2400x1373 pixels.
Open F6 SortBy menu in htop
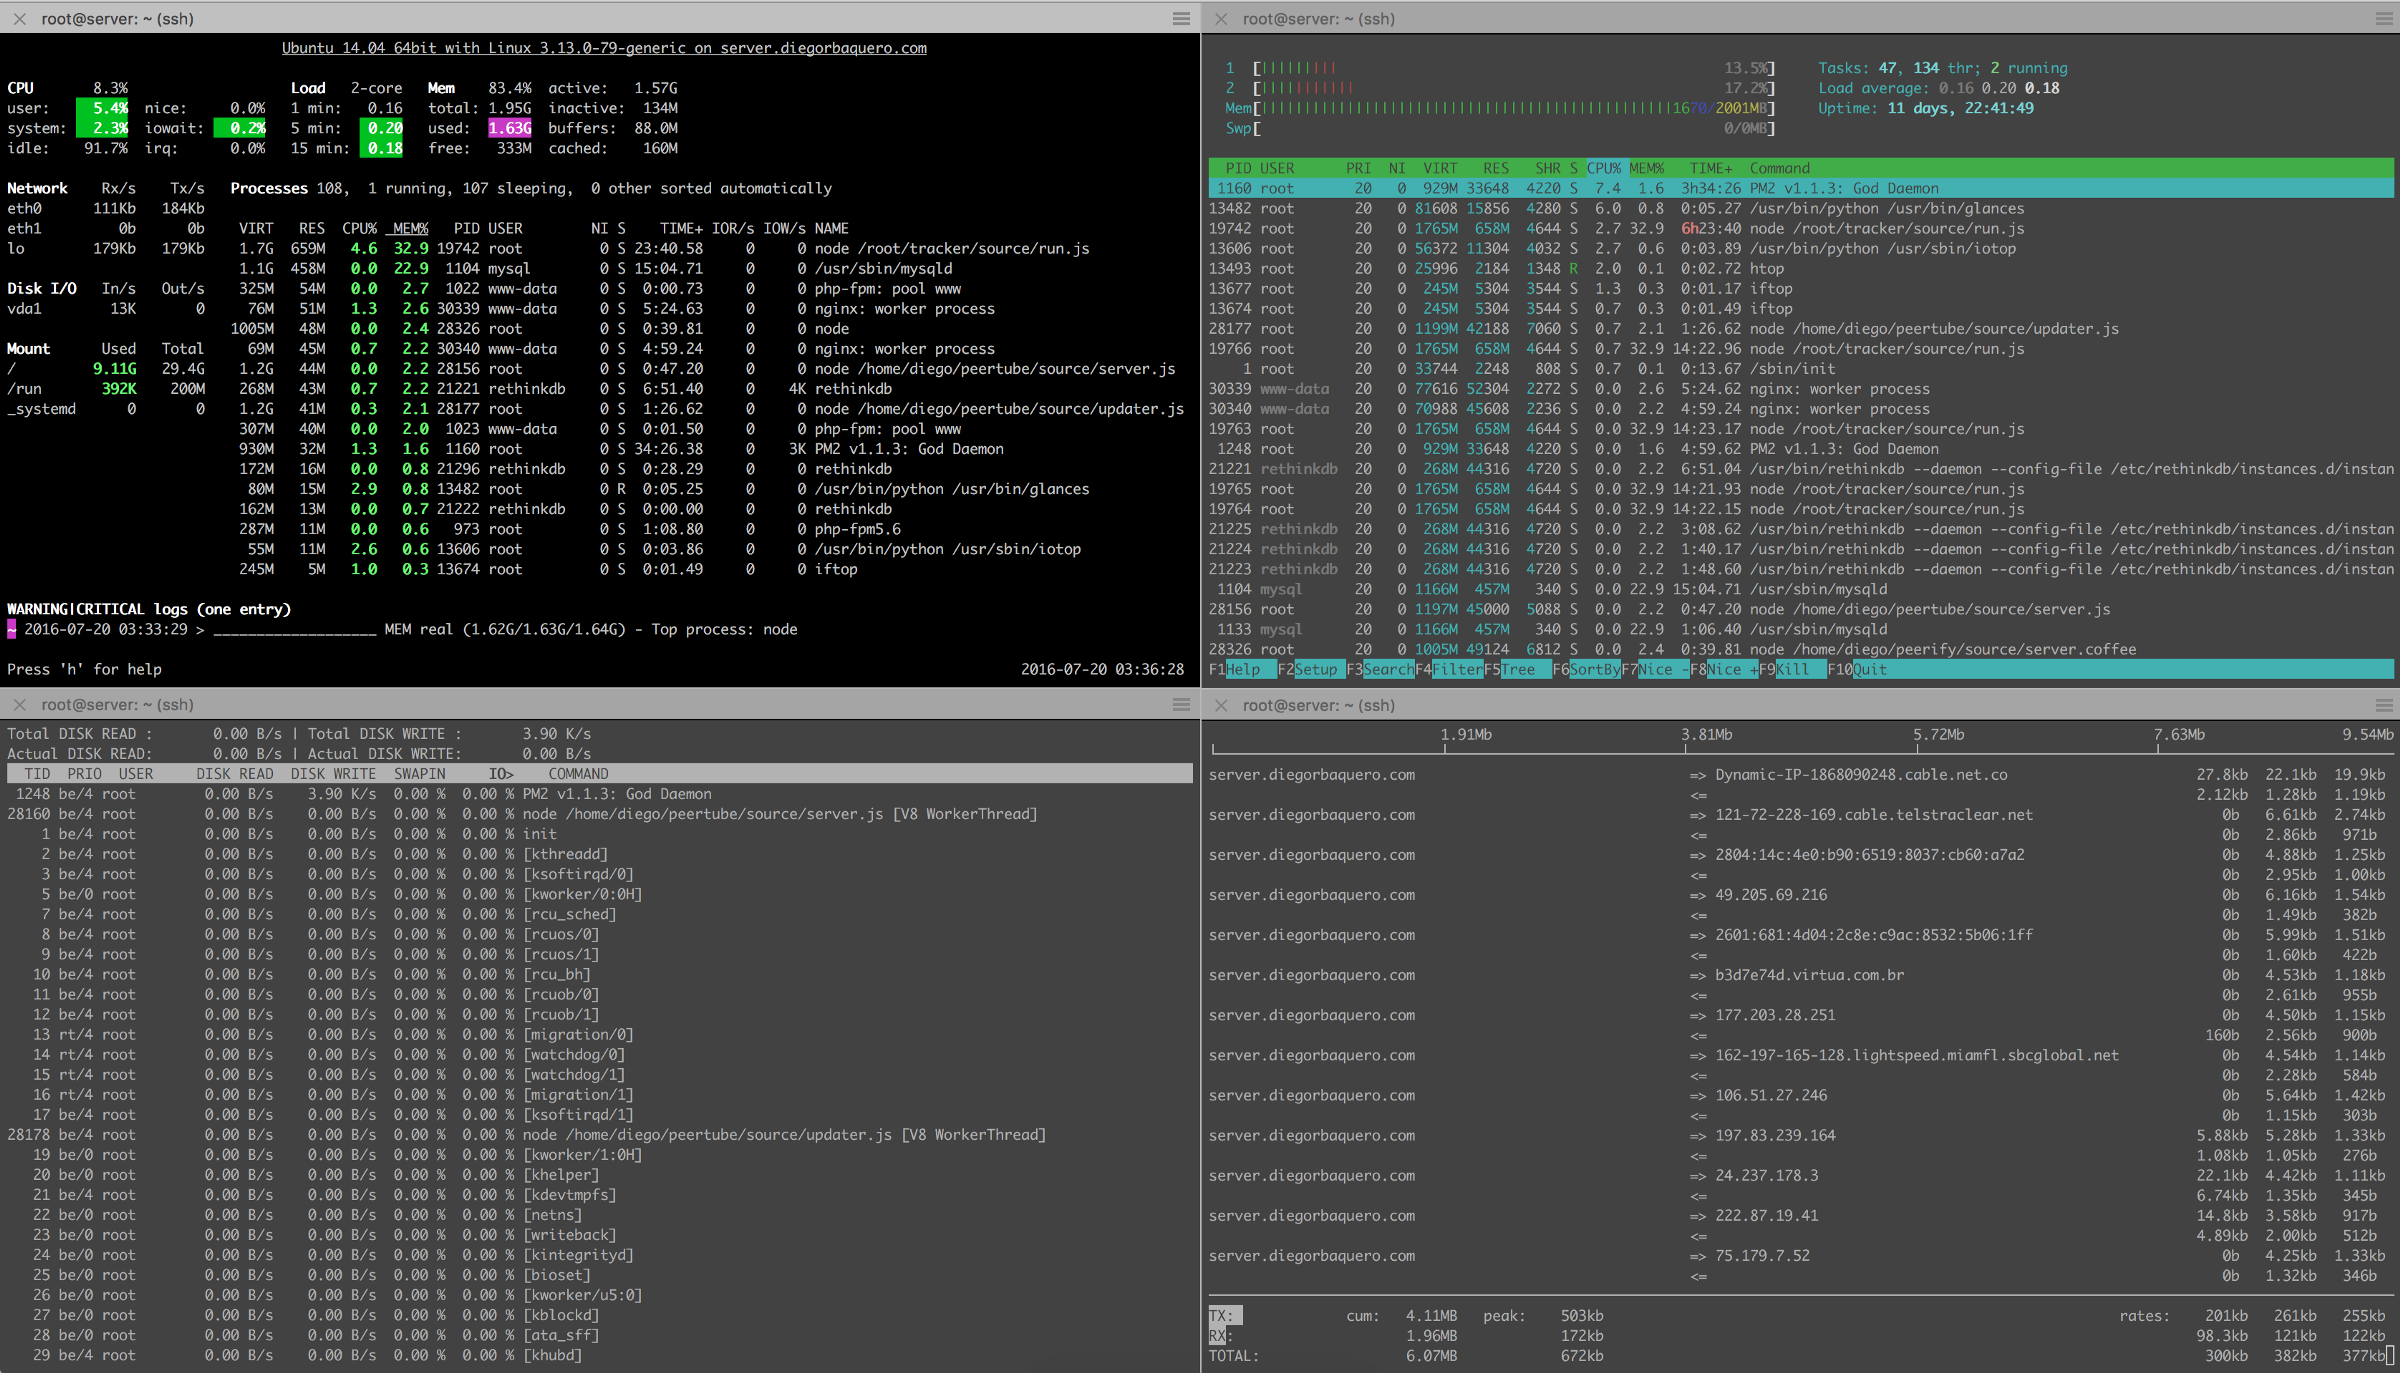(1594, 669)
